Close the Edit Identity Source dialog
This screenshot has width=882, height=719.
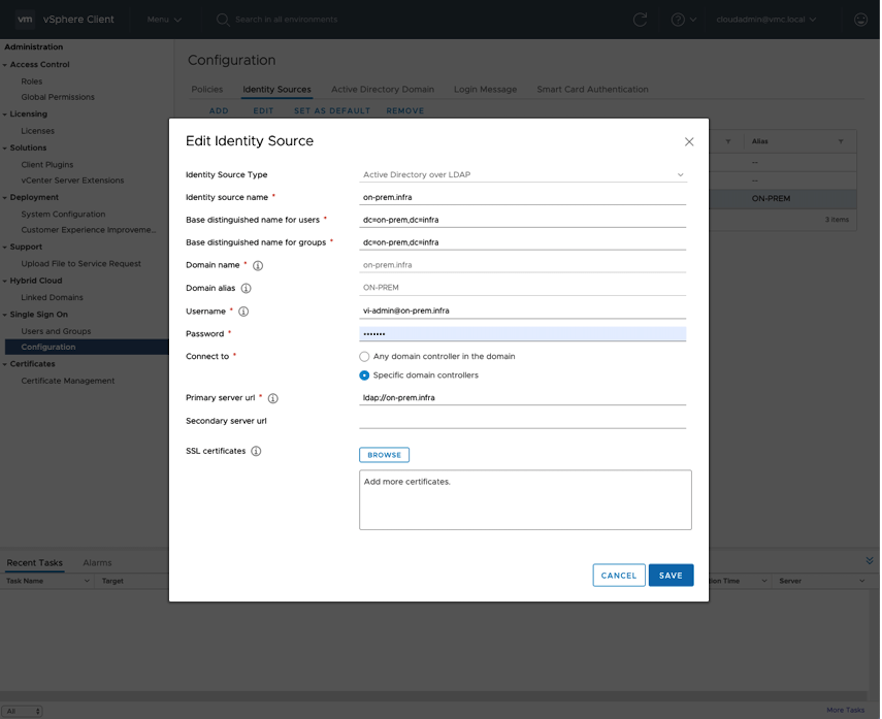pyautogui.click(x=689, y=142)
